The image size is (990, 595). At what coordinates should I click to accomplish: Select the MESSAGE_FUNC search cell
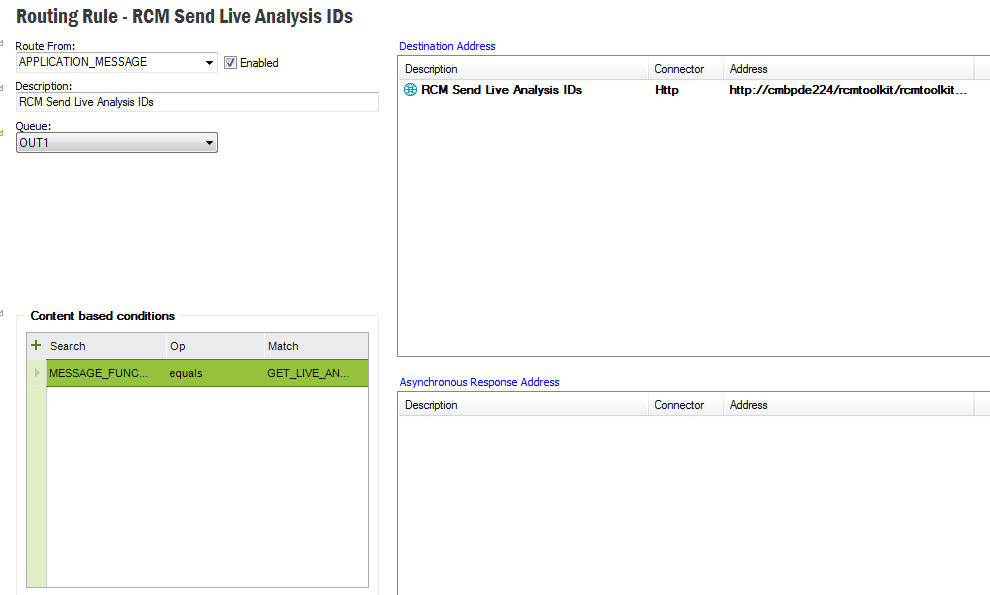coord(105,373)
